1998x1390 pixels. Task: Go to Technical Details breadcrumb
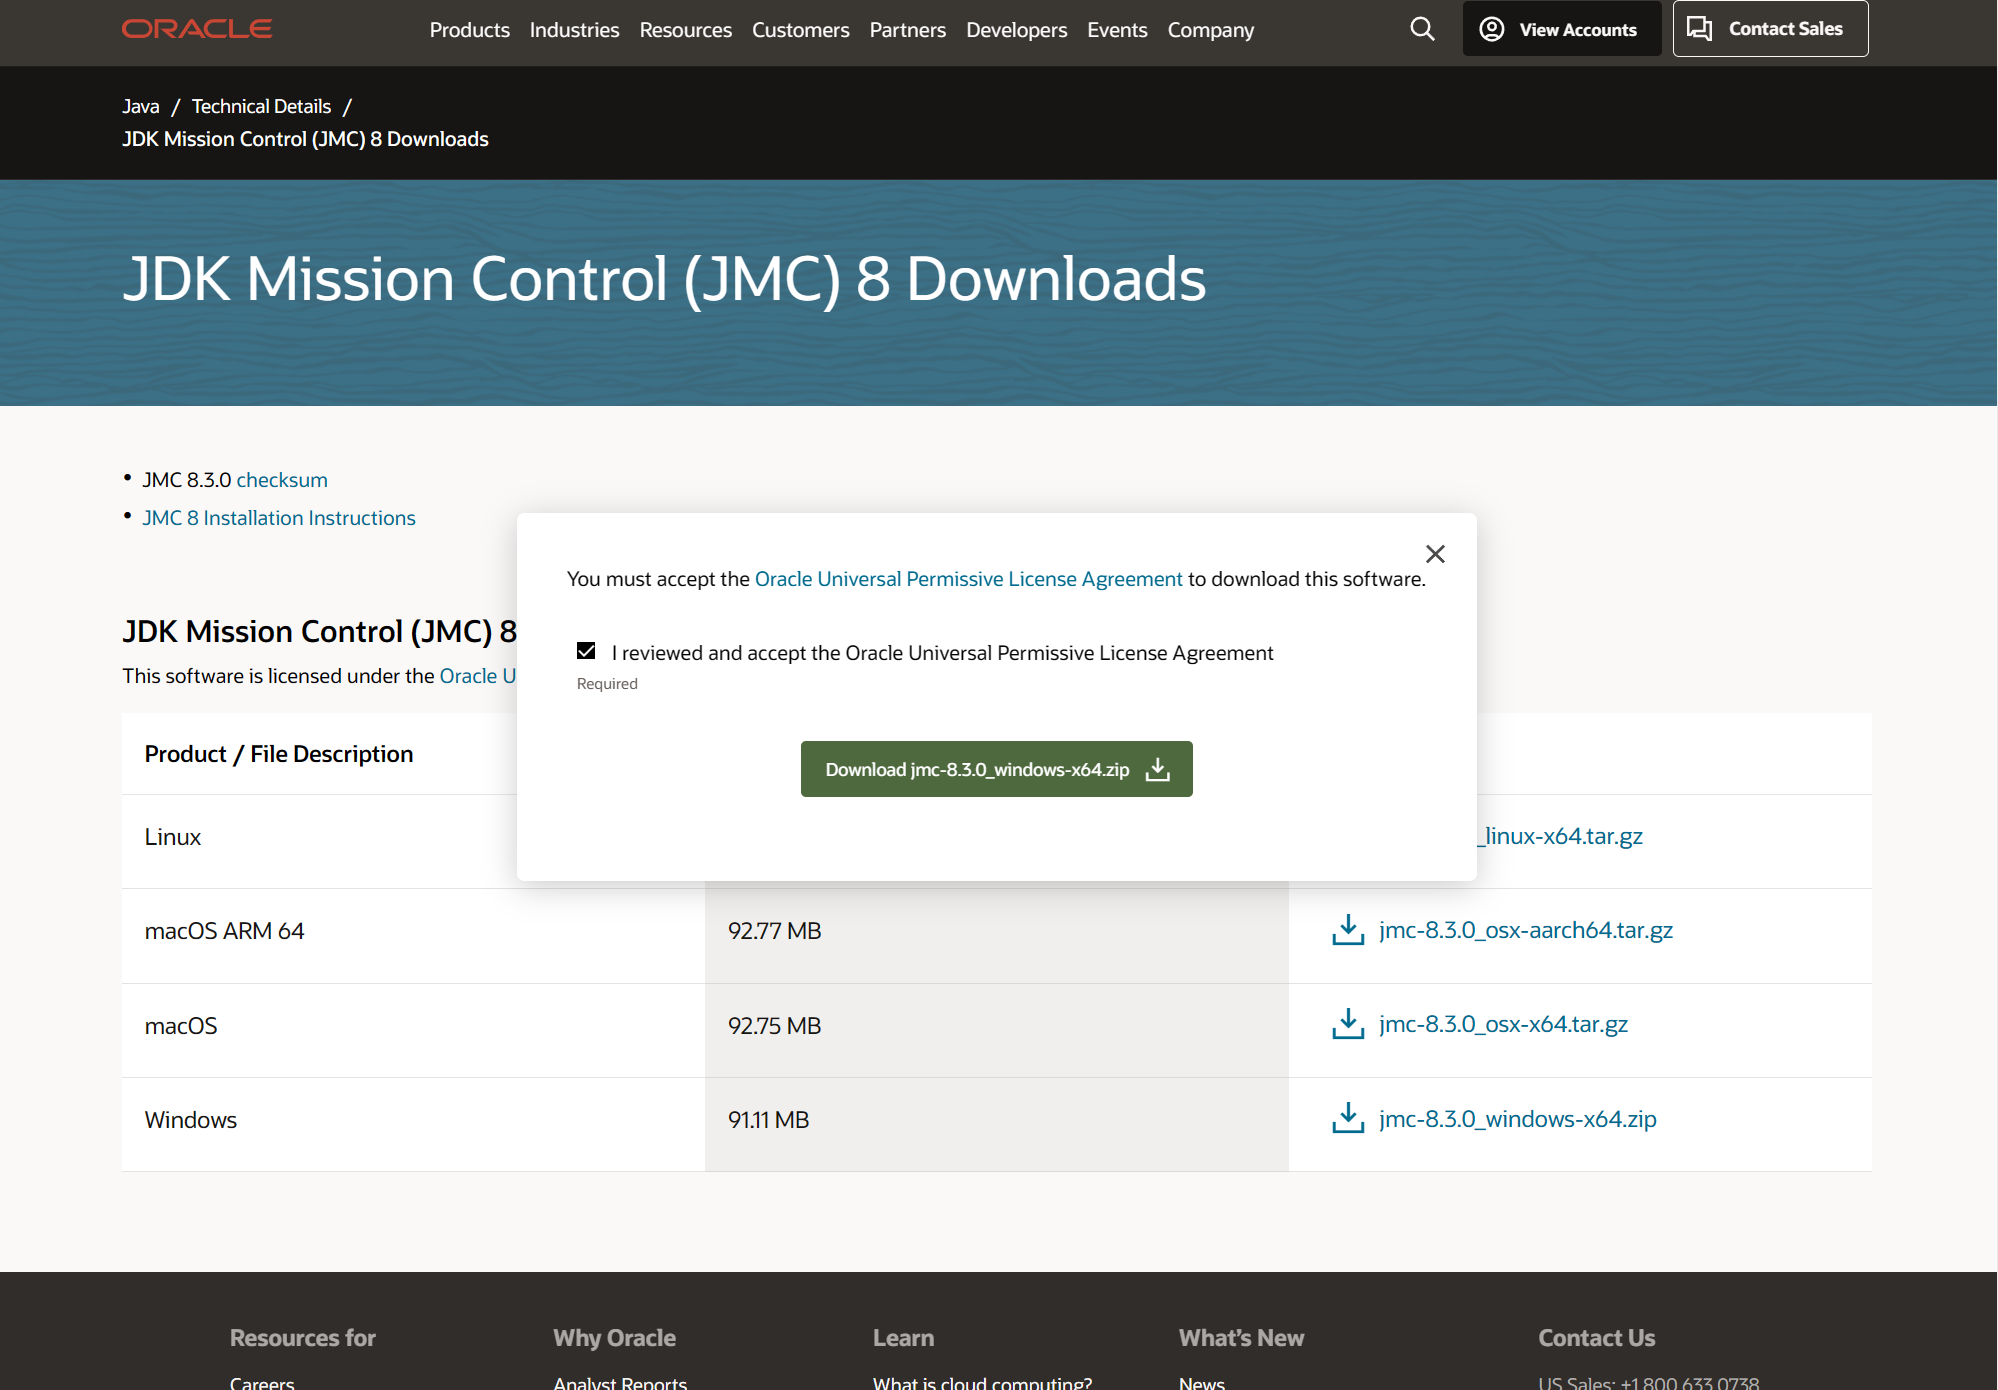[261, 106]
